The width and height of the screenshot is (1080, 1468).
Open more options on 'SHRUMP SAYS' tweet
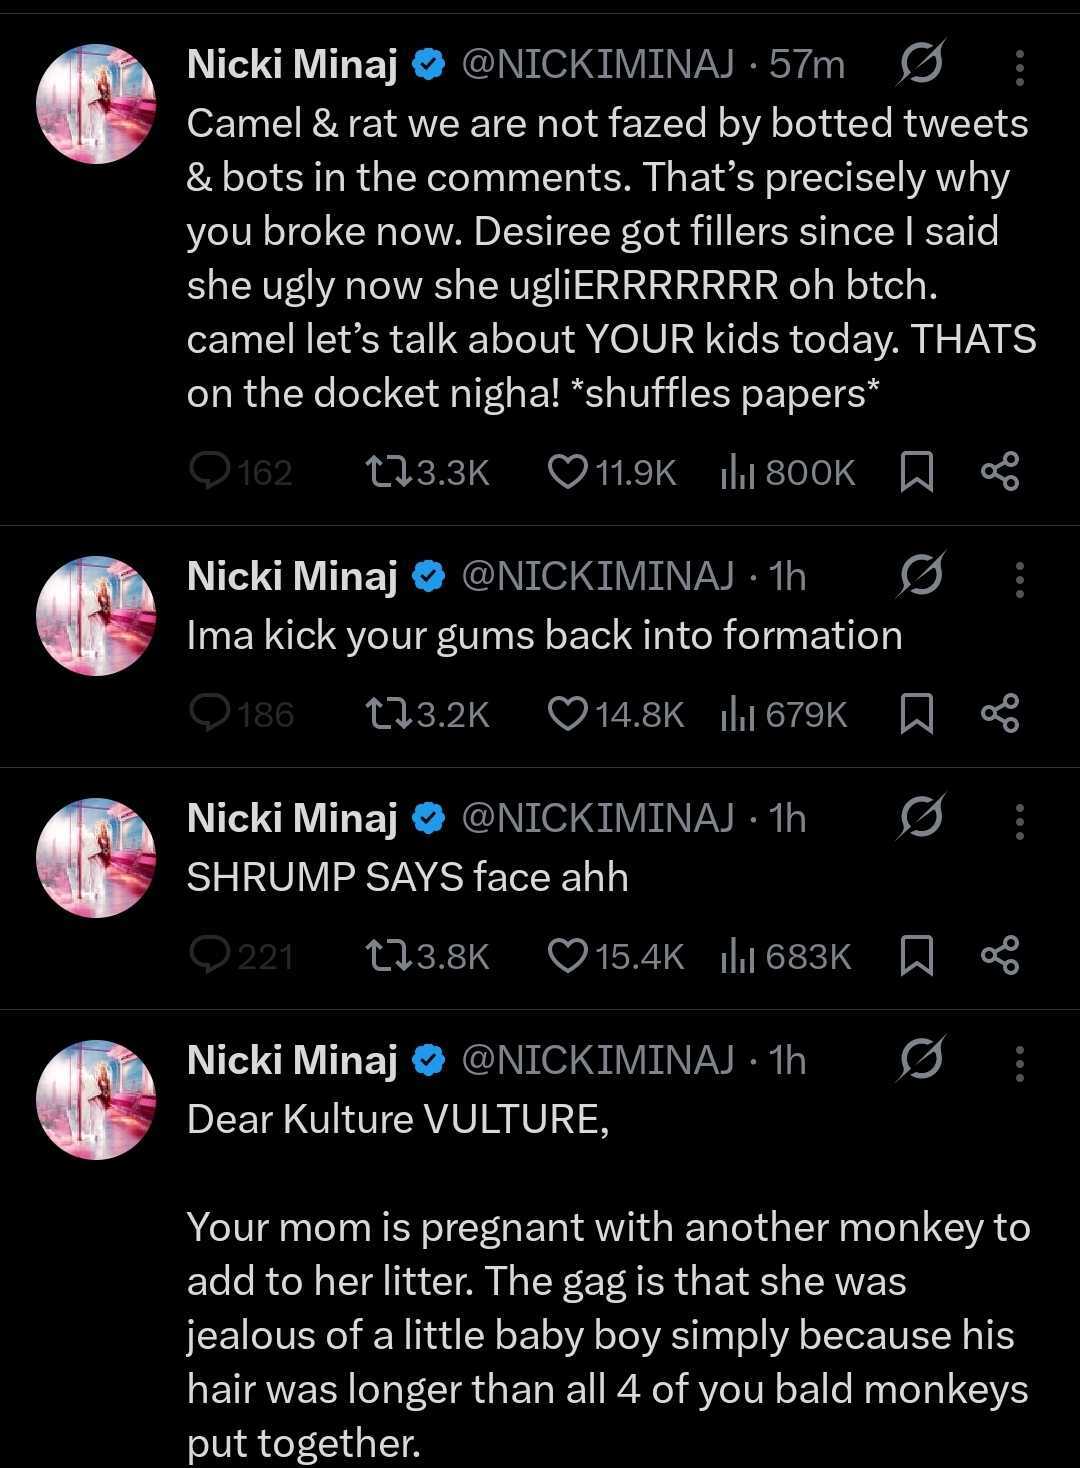click(x=1019, y=821)
